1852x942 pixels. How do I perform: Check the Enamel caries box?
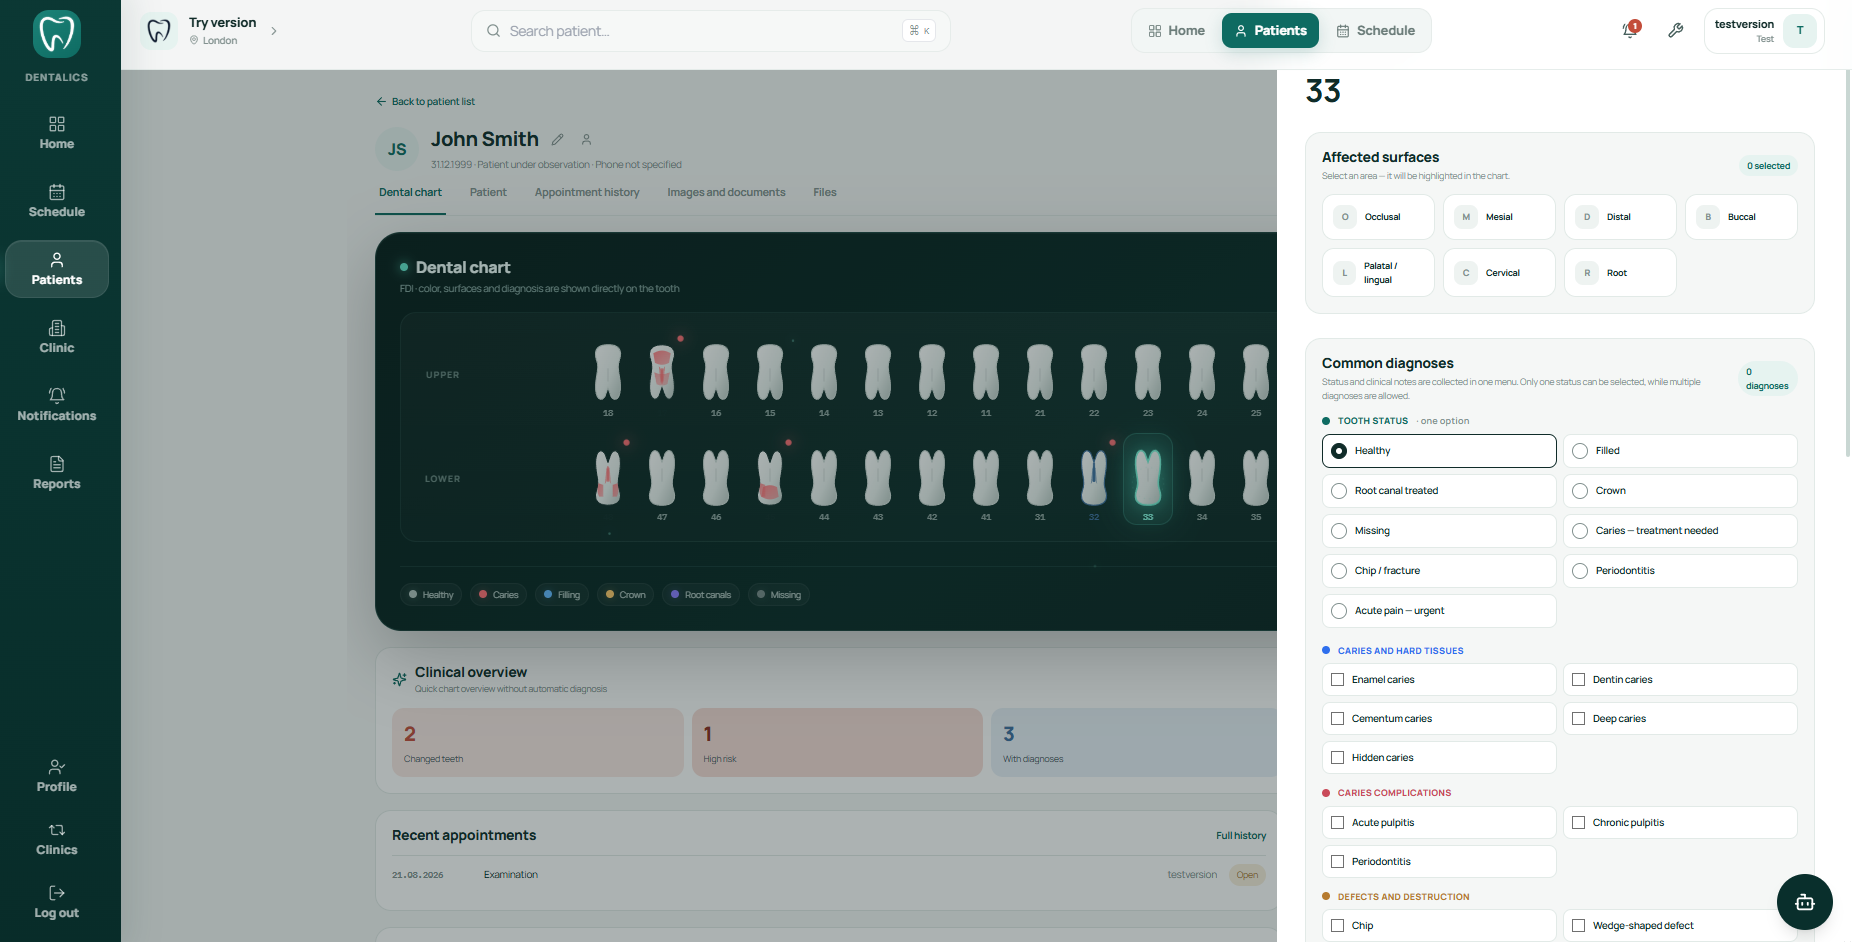[x=1338, y=680]
